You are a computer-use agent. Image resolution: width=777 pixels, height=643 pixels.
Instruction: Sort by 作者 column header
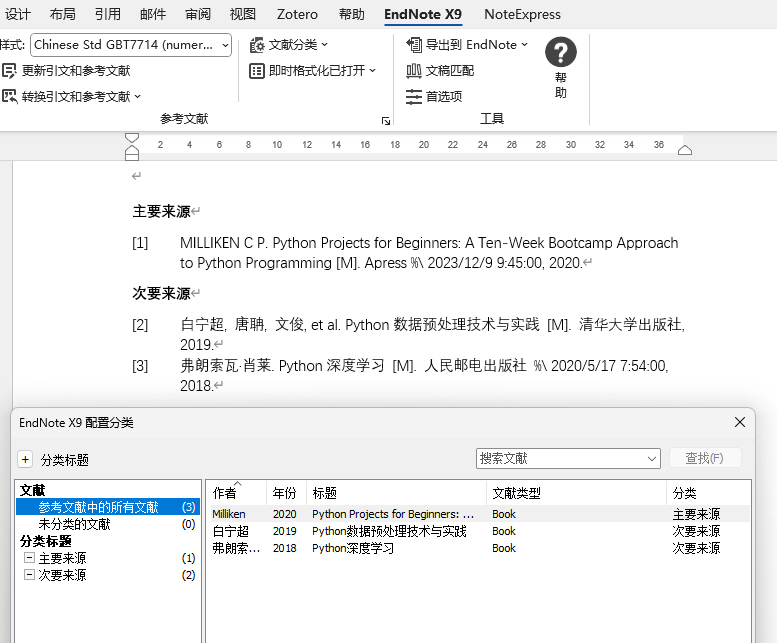pyautogui.click(x=237, y=493)
